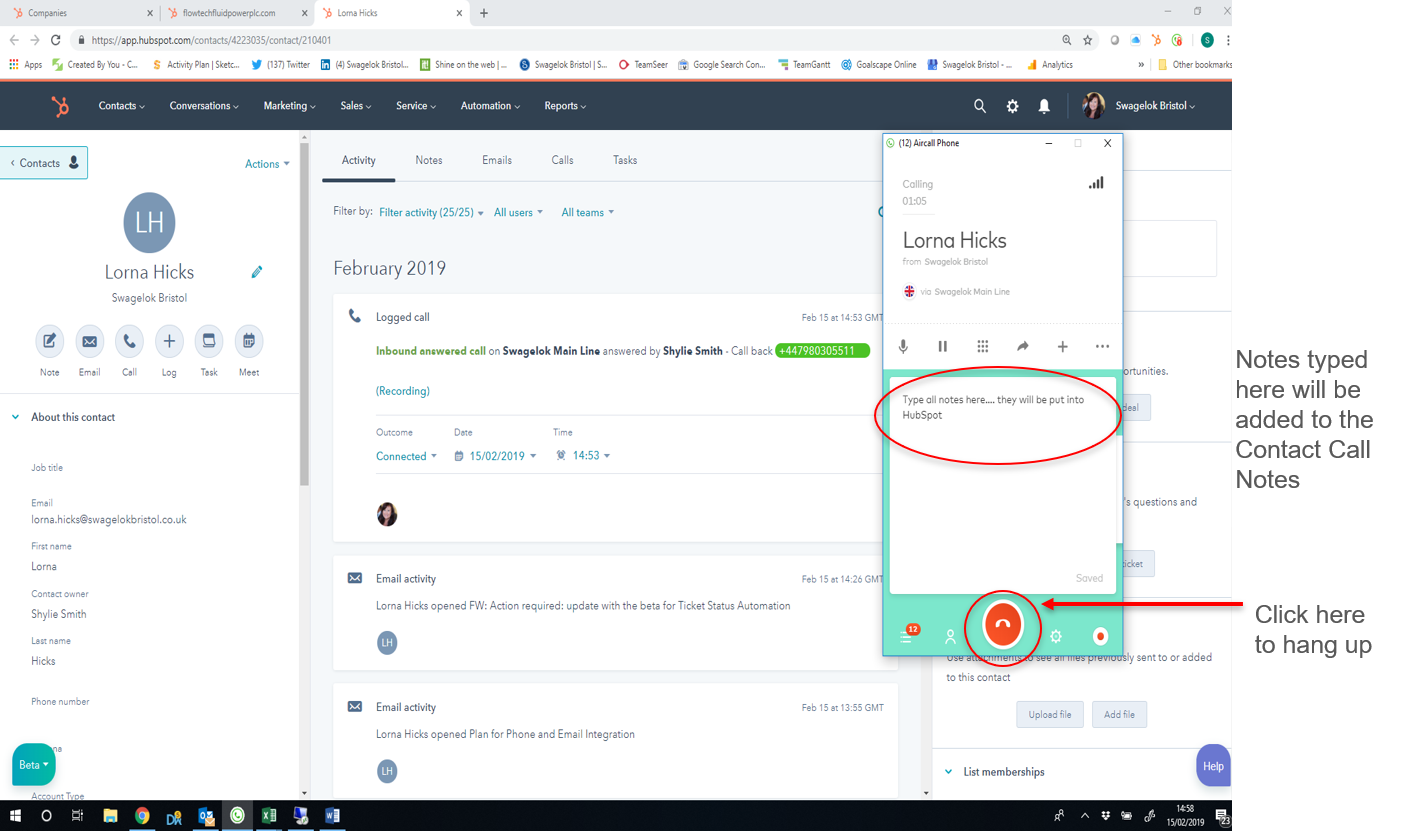1408x831 pixels.
Task: Open a new browser tab
Action: pyautogui.click(x=484, y=13)
